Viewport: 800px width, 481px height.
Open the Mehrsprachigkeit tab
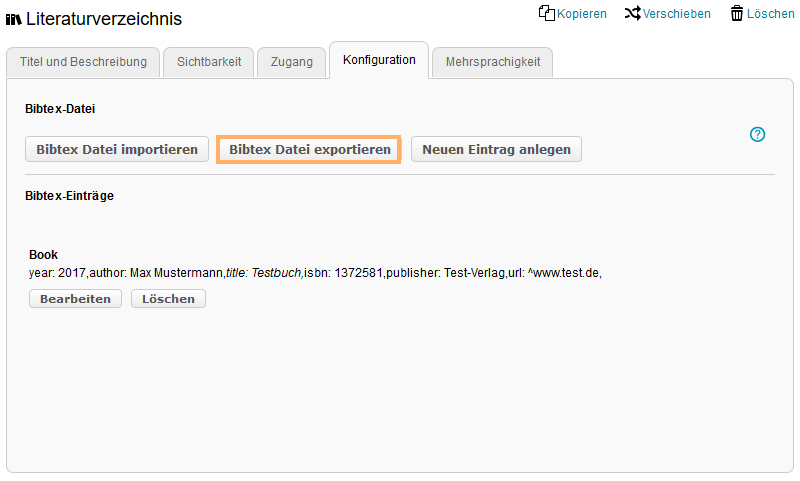tap(492, 62)
